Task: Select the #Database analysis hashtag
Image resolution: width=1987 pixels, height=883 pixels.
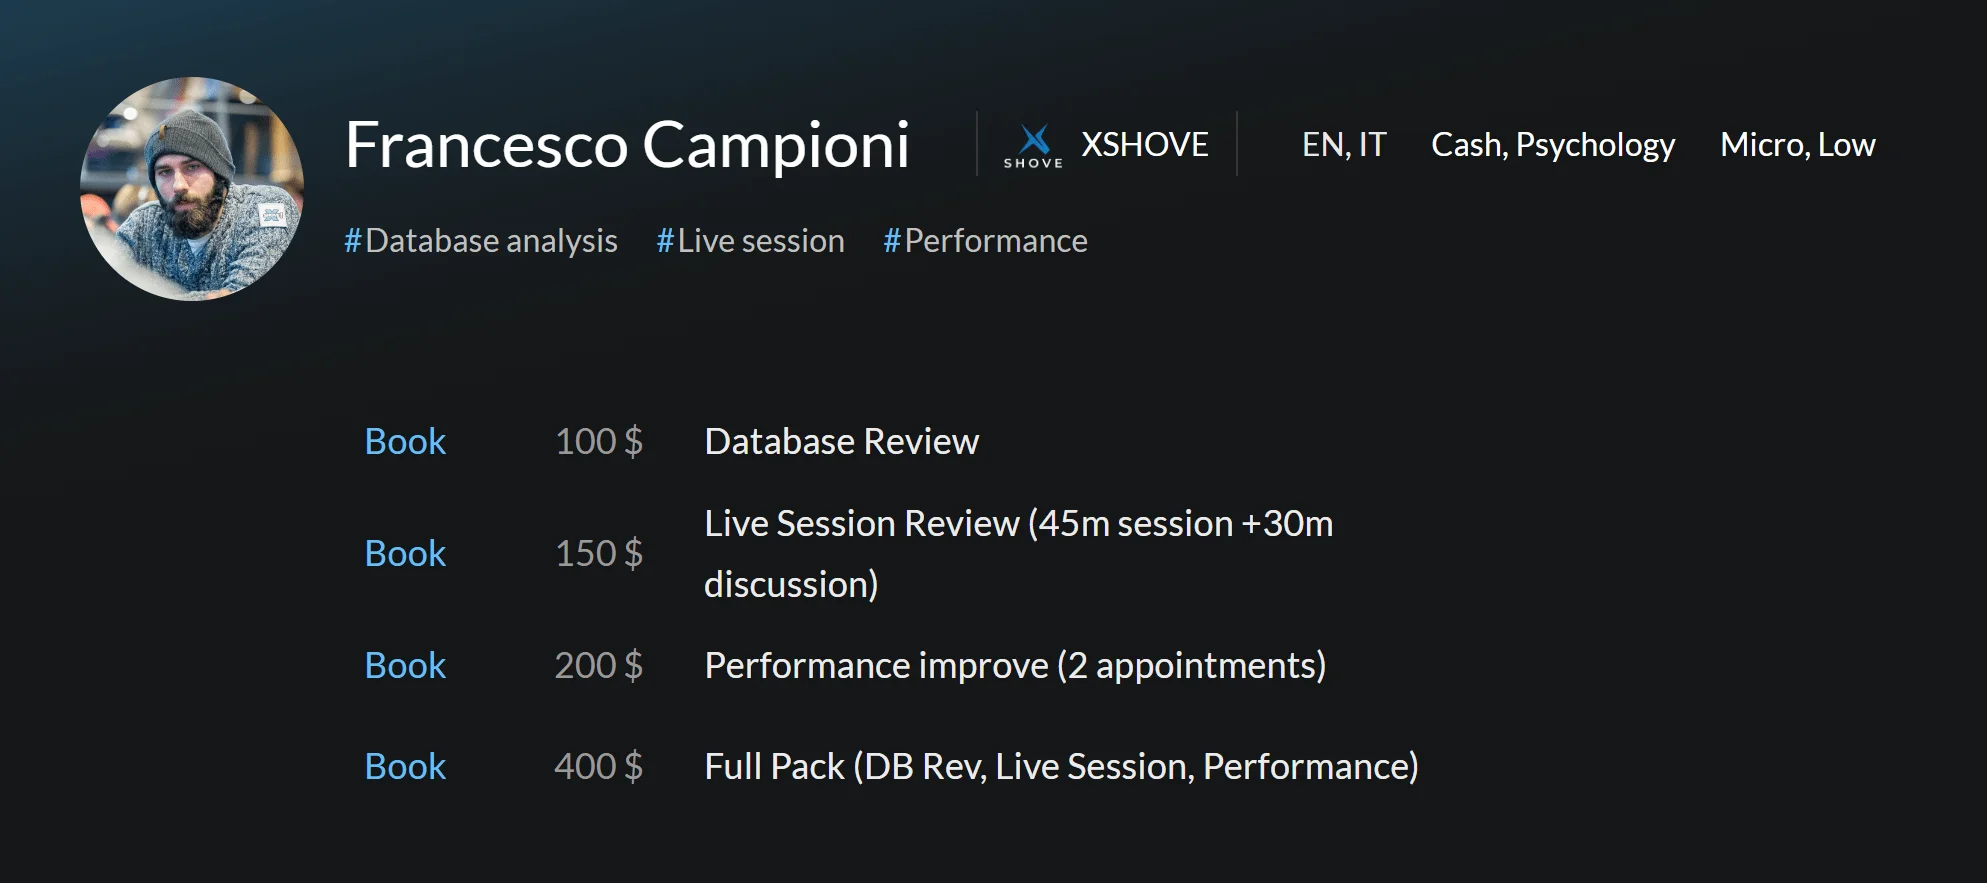Action: [481, 241]
